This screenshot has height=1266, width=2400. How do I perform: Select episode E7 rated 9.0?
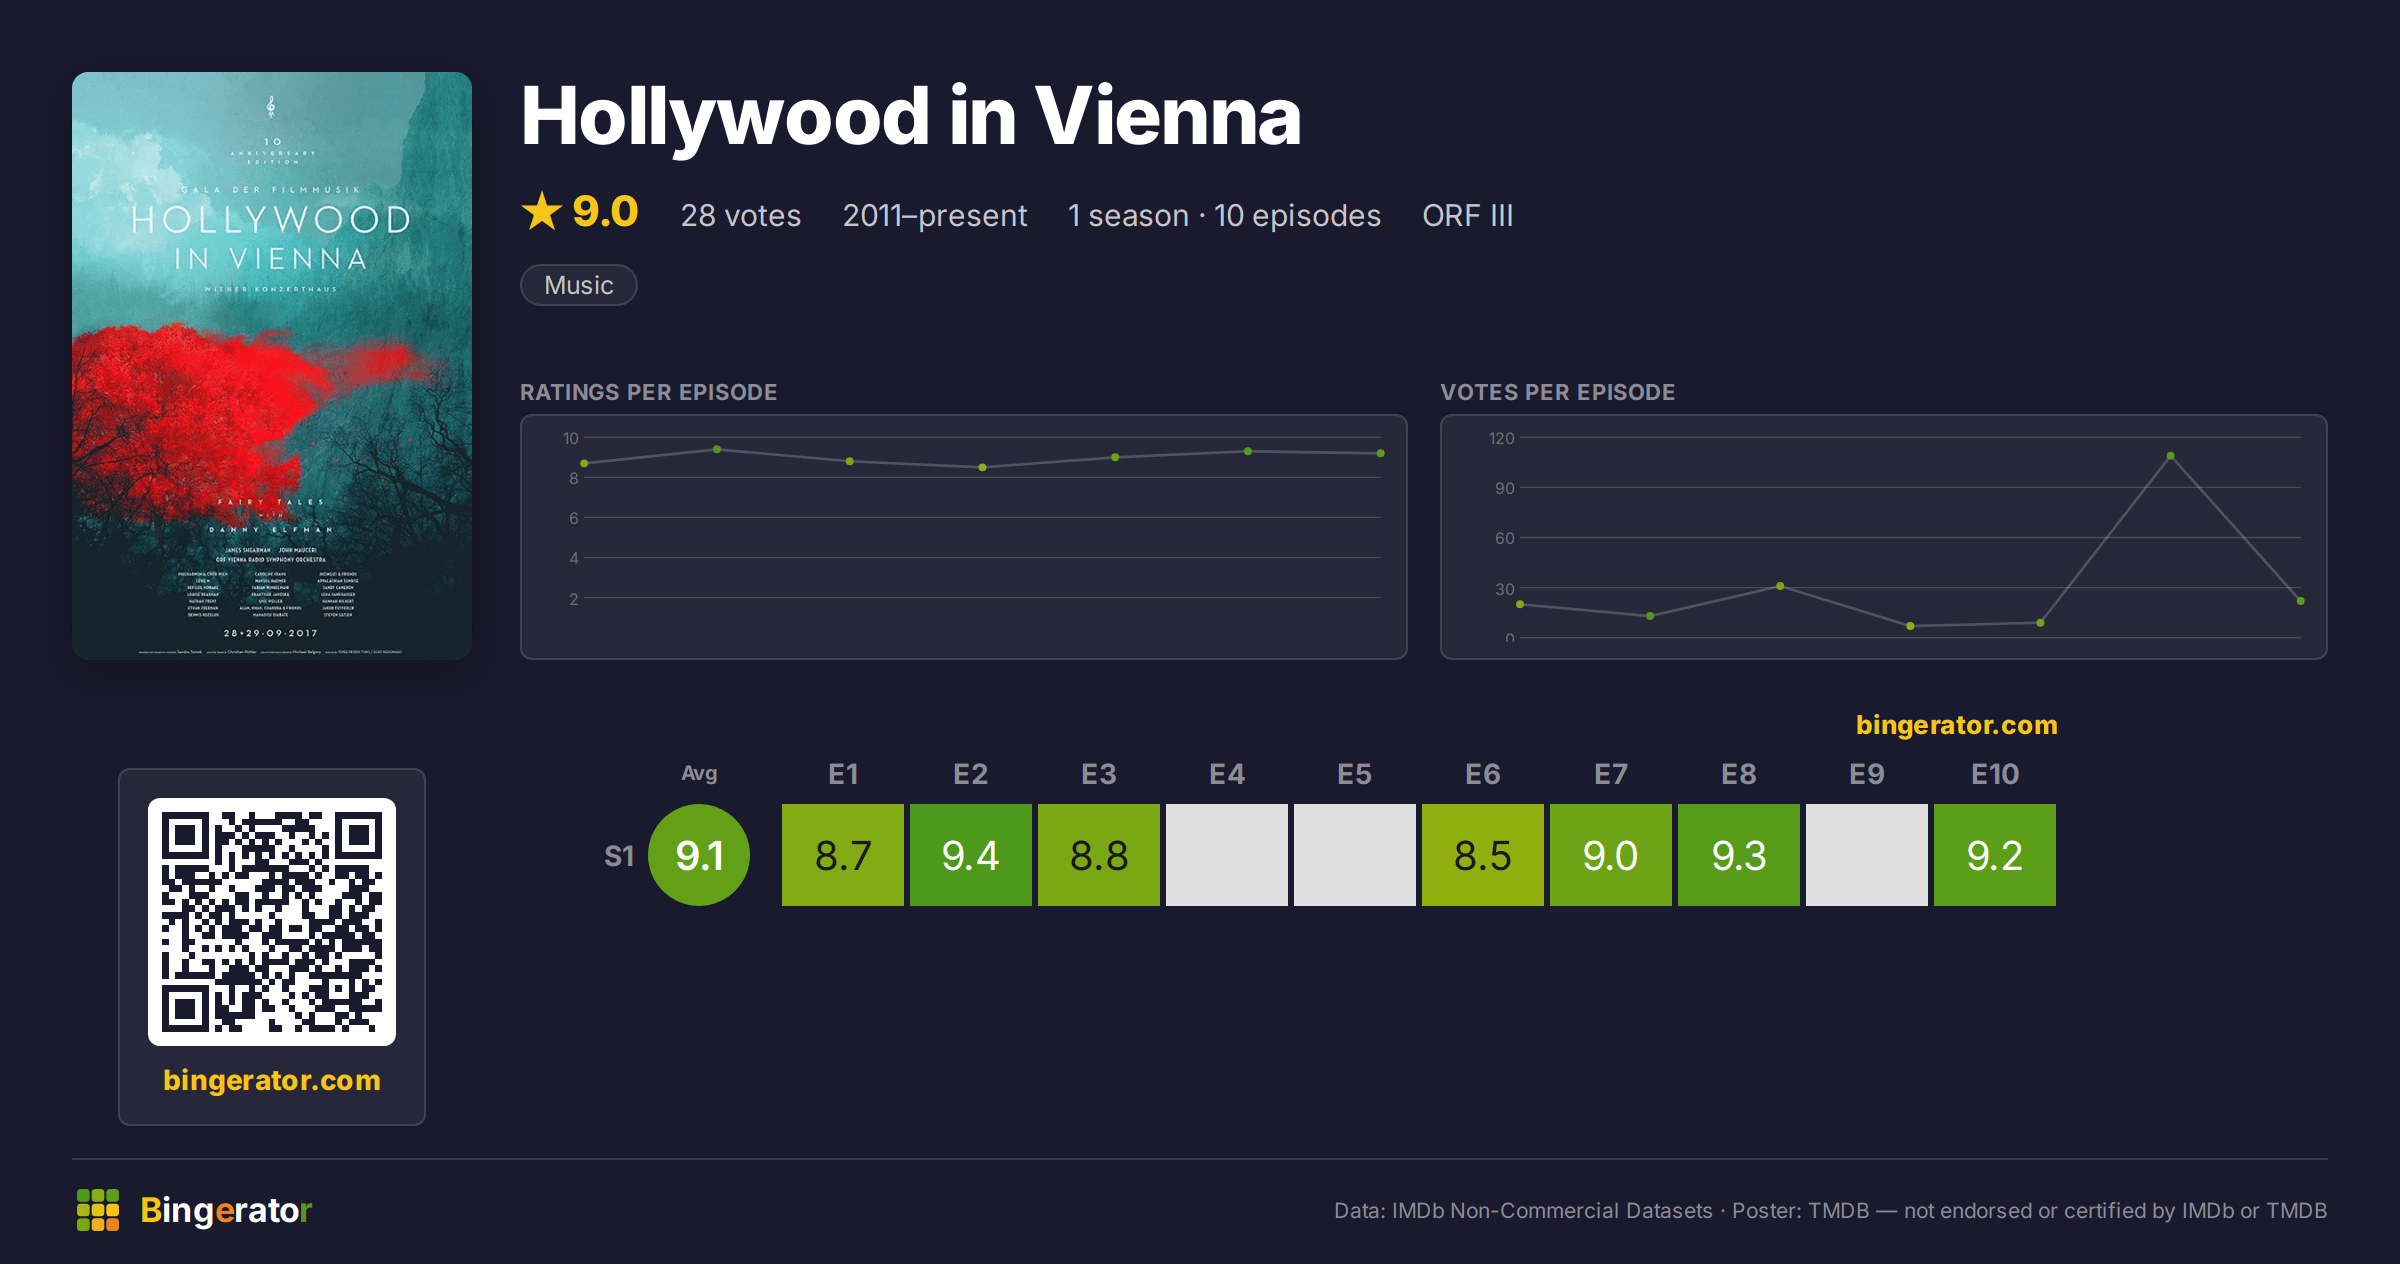[1611, 855]
